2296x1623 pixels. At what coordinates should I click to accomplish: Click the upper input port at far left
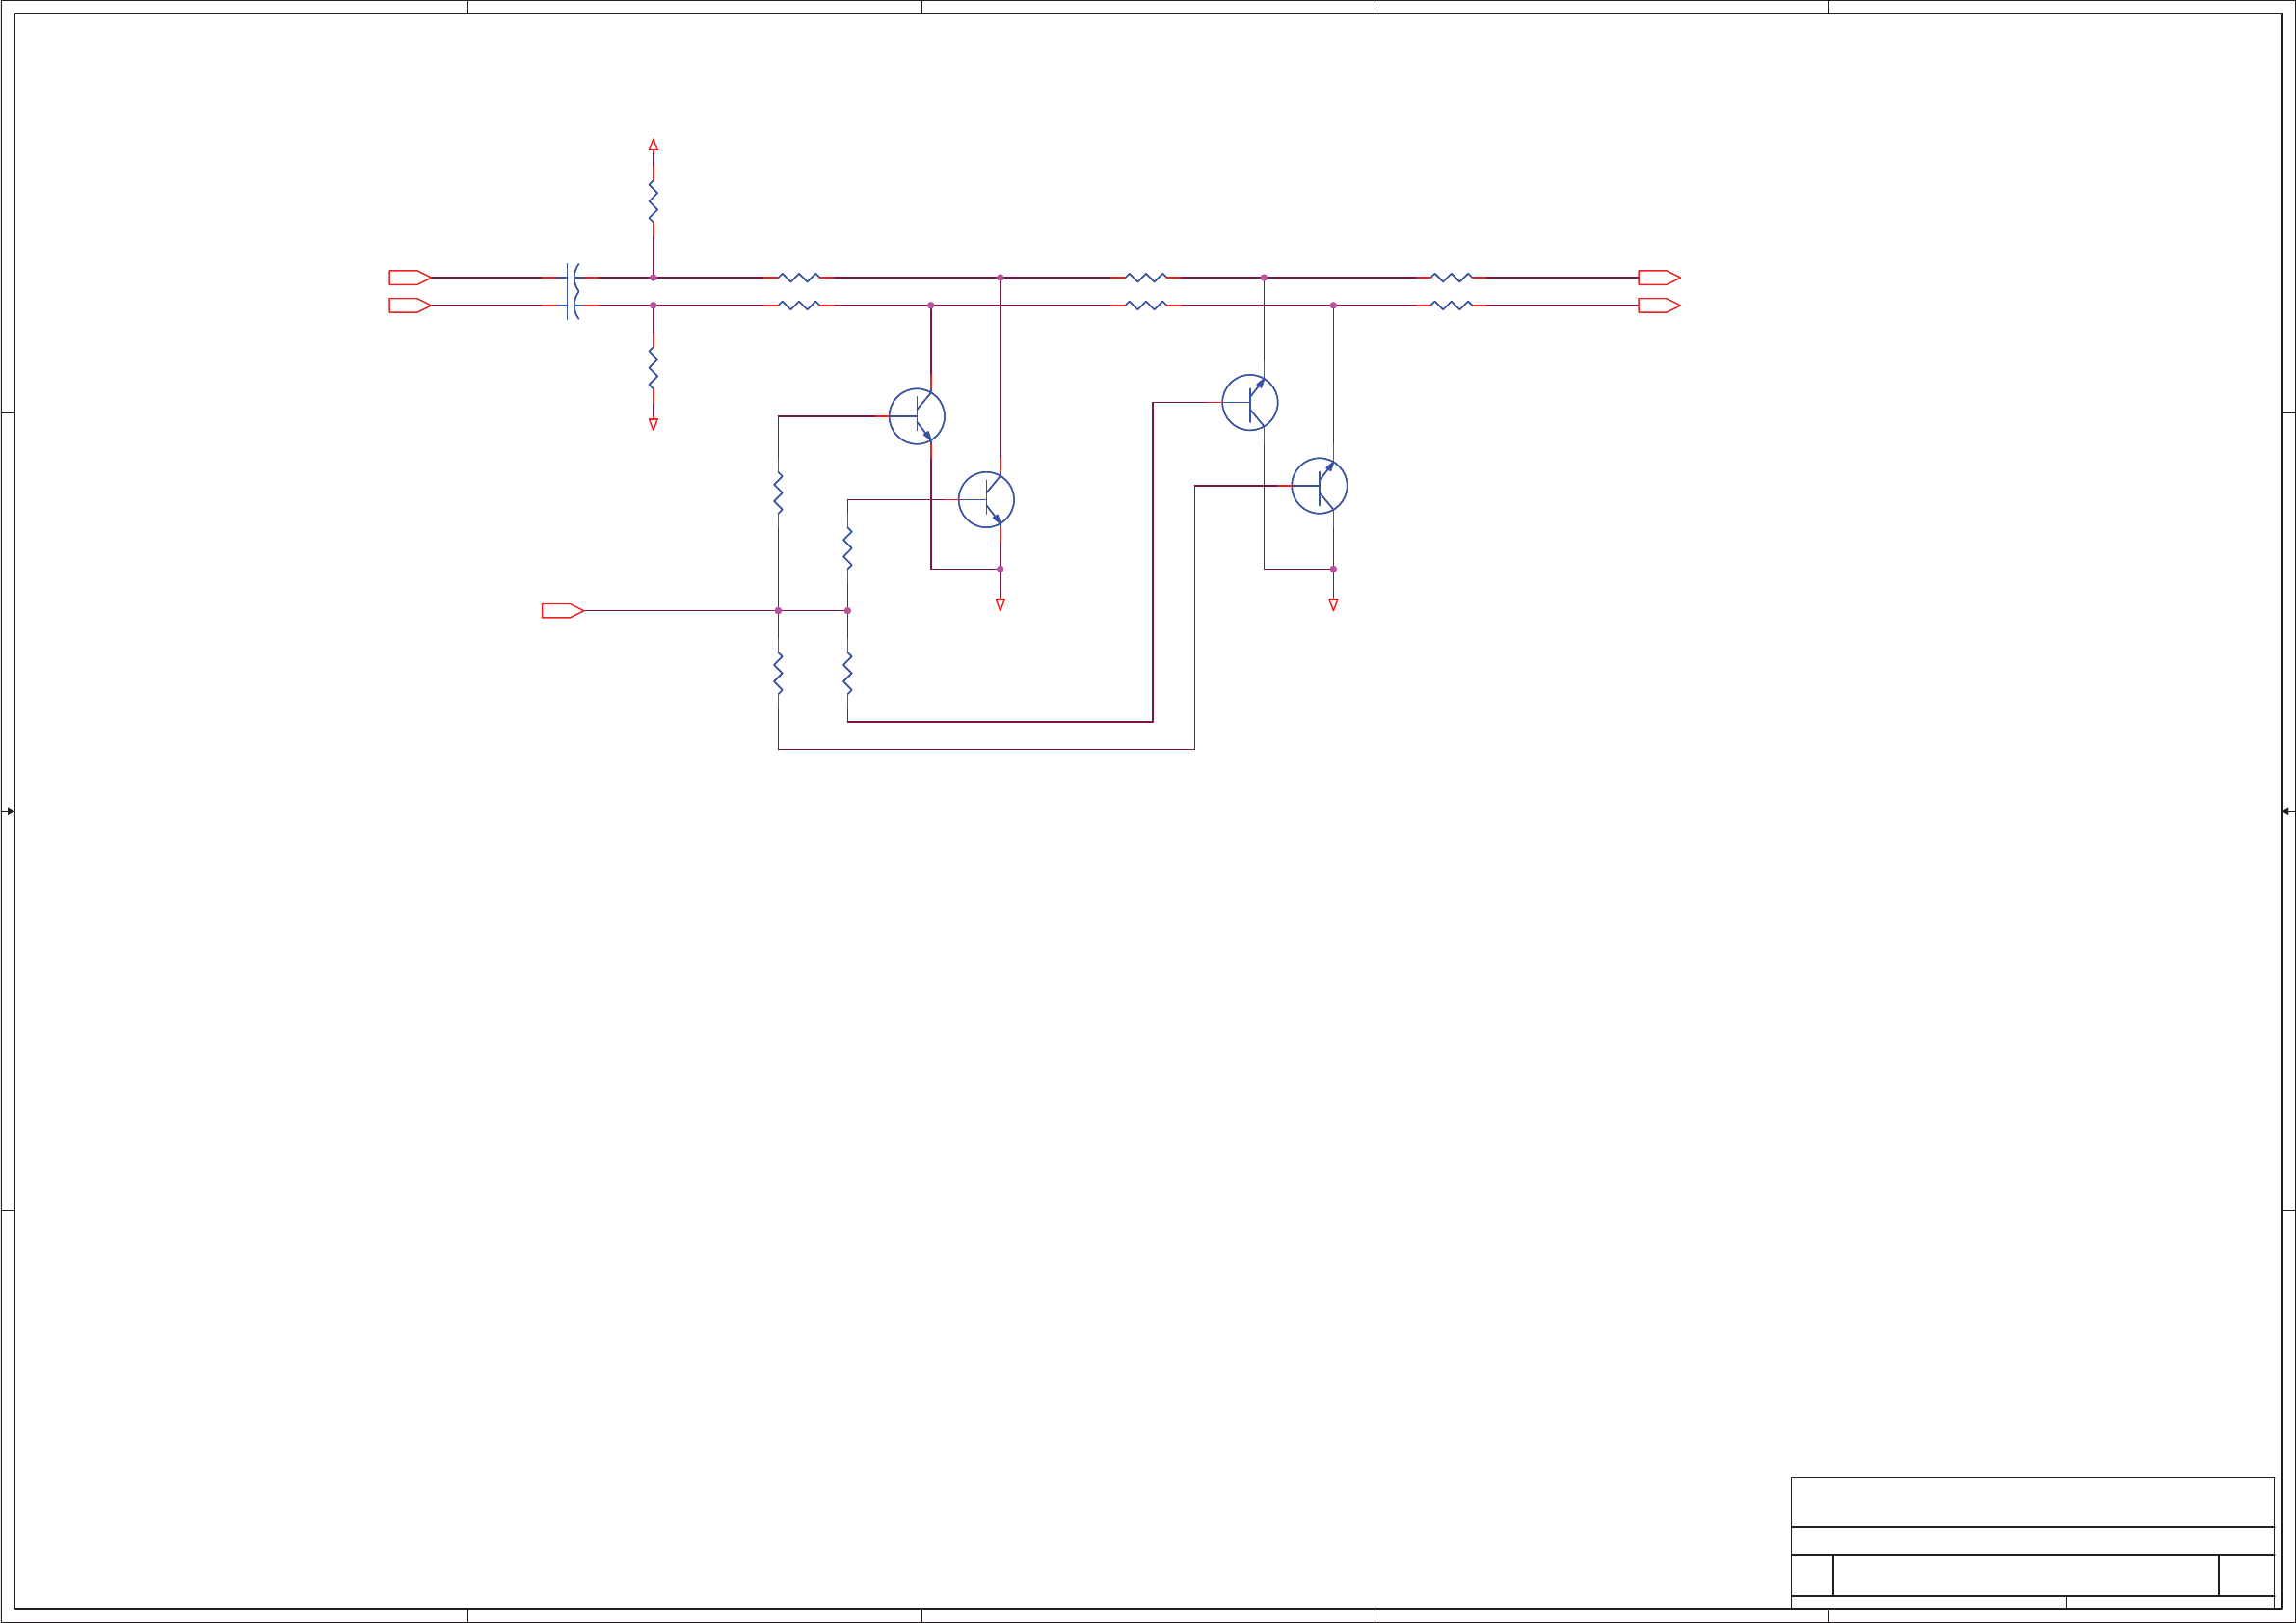tap(409, 277)
